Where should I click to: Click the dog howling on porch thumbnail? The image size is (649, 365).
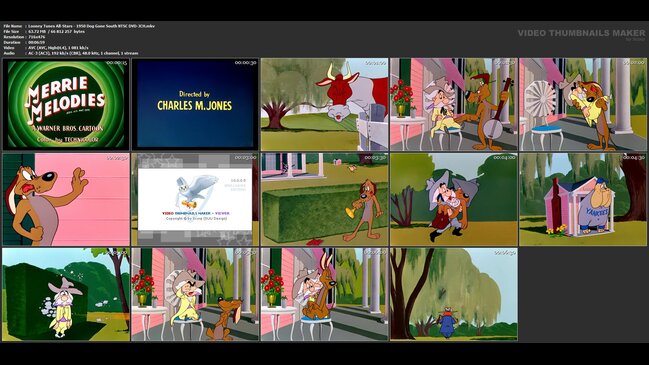point(195,294)
